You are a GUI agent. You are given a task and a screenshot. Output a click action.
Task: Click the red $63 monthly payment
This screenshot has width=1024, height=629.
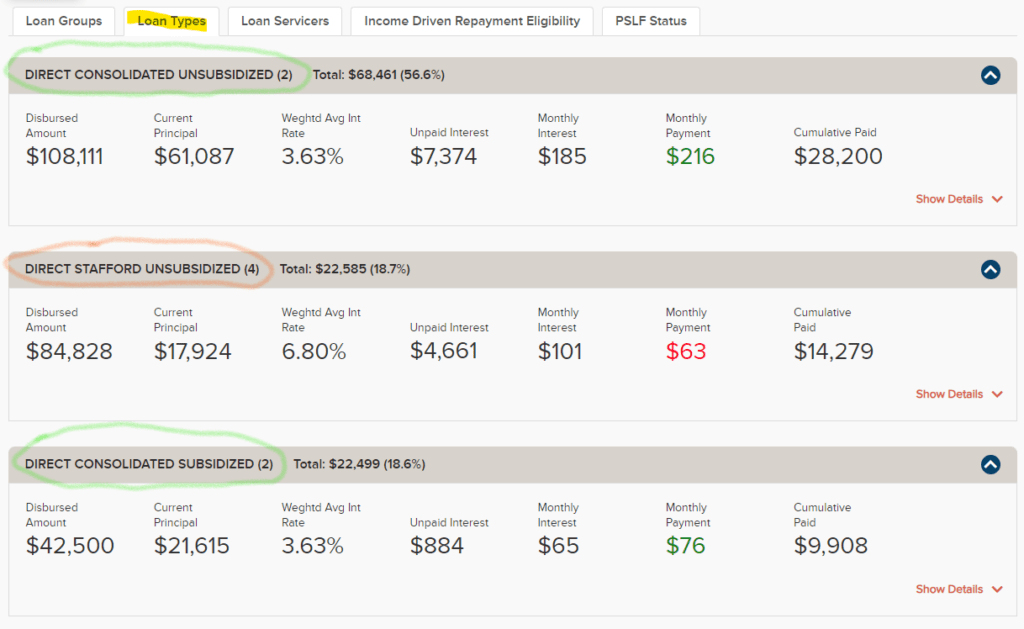(686, 352)
